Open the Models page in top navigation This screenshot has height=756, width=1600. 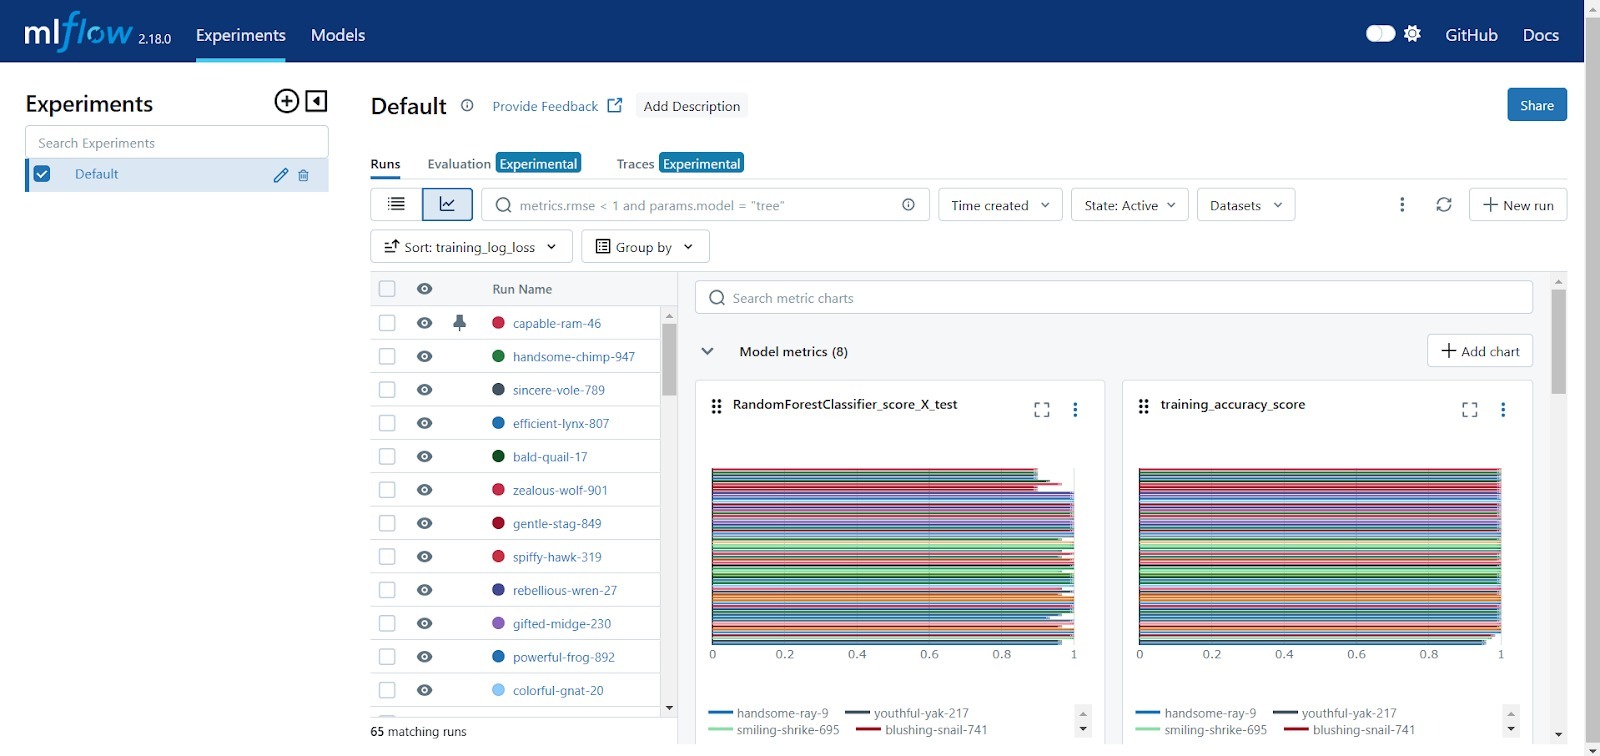pos(338,35)
